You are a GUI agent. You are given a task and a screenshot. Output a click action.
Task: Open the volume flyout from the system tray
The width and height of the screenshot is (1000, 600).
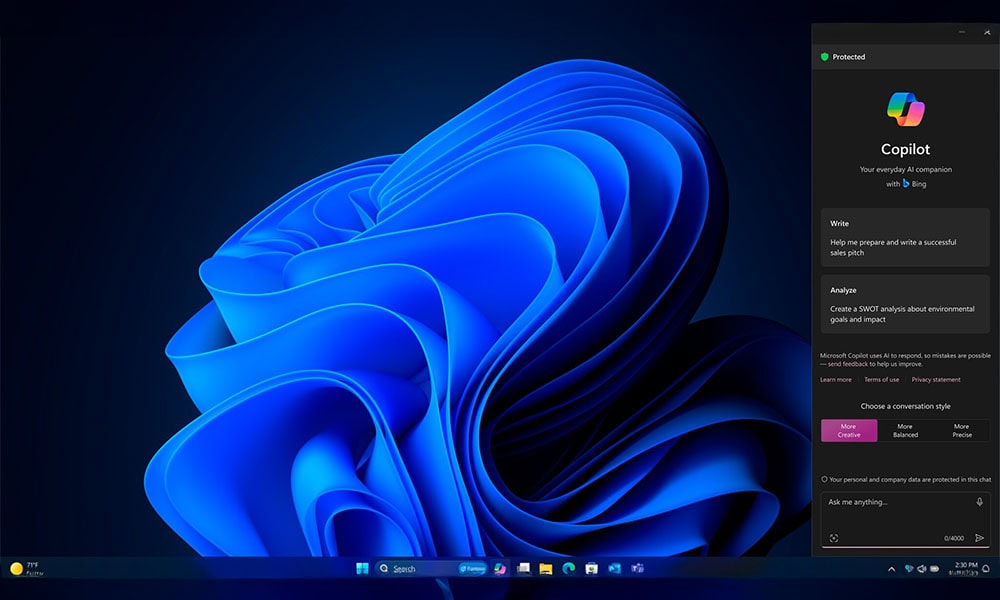point(921,568)
